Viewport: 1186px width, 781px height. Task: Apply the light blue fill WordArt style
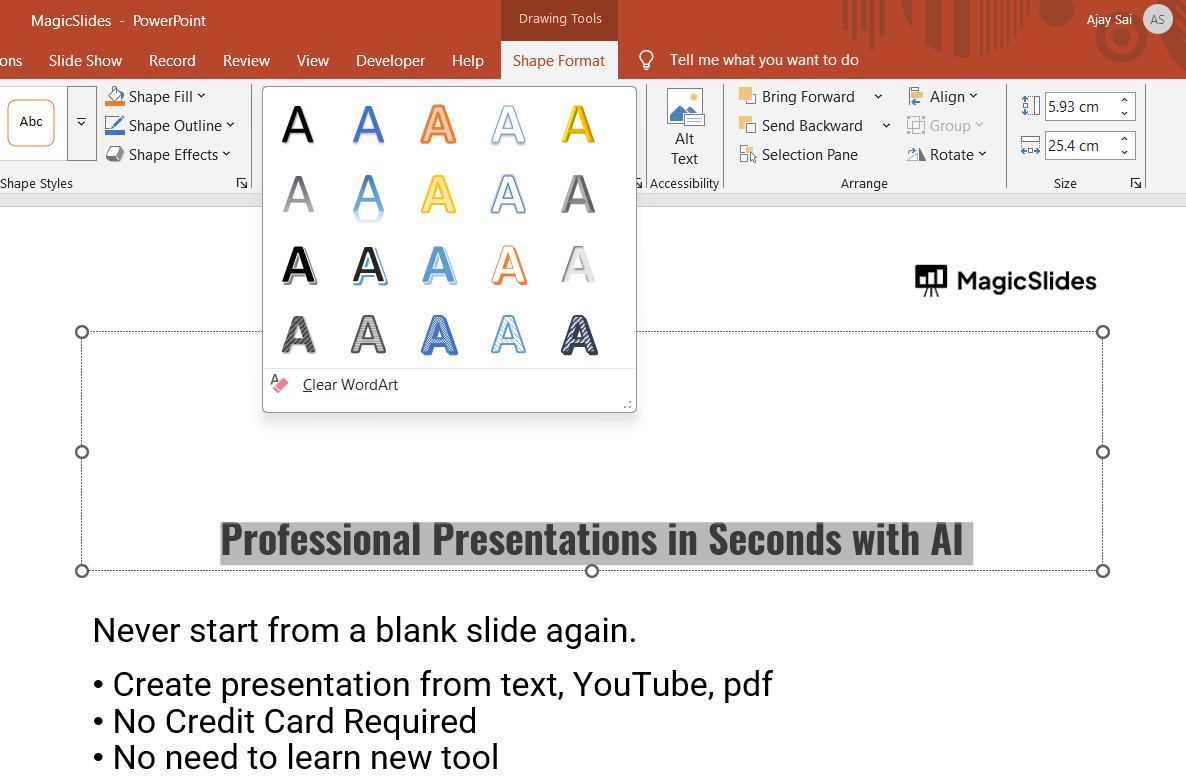(439, 265)
